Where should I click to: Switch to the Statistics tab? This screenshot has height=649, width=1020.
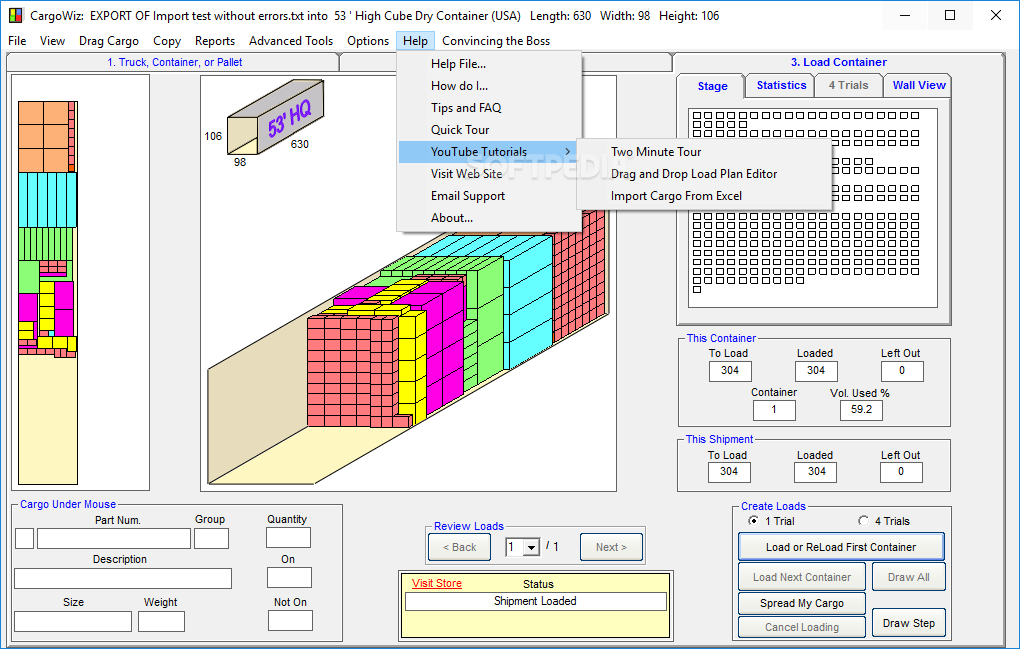tap(781, 85)
